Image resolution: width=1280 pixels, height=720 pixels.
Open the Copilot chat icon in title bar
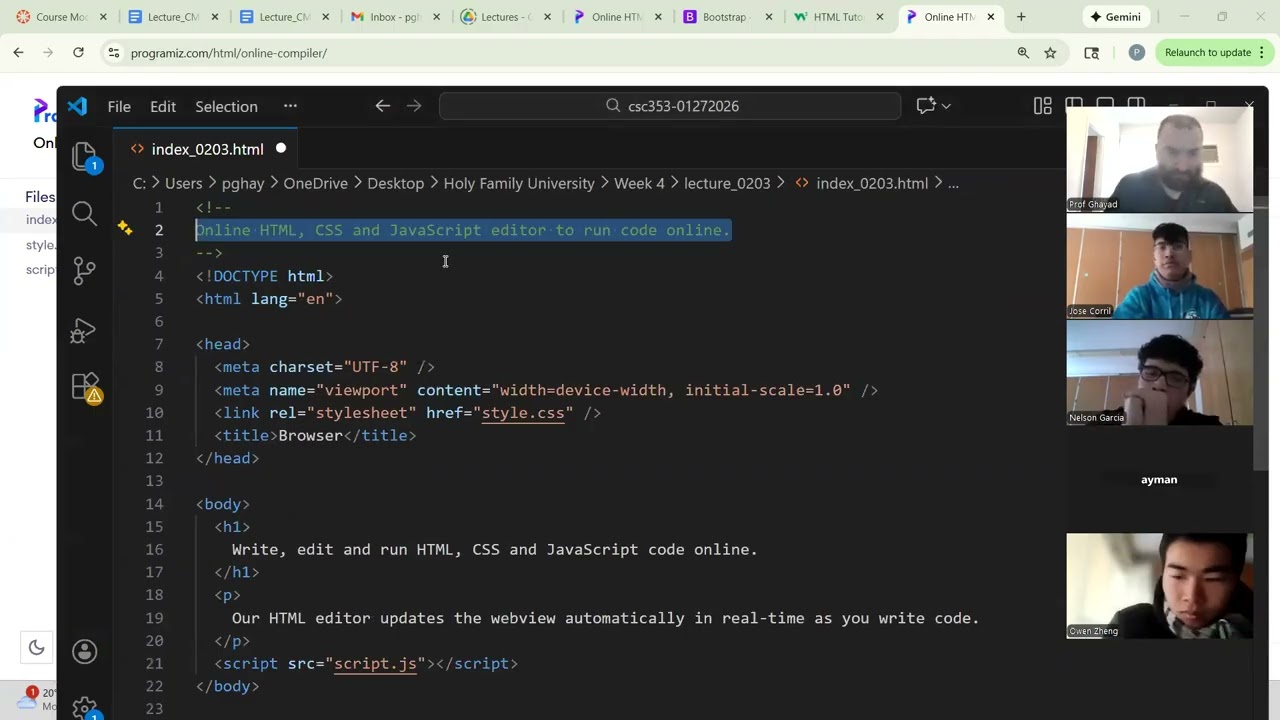coord(926,106)
